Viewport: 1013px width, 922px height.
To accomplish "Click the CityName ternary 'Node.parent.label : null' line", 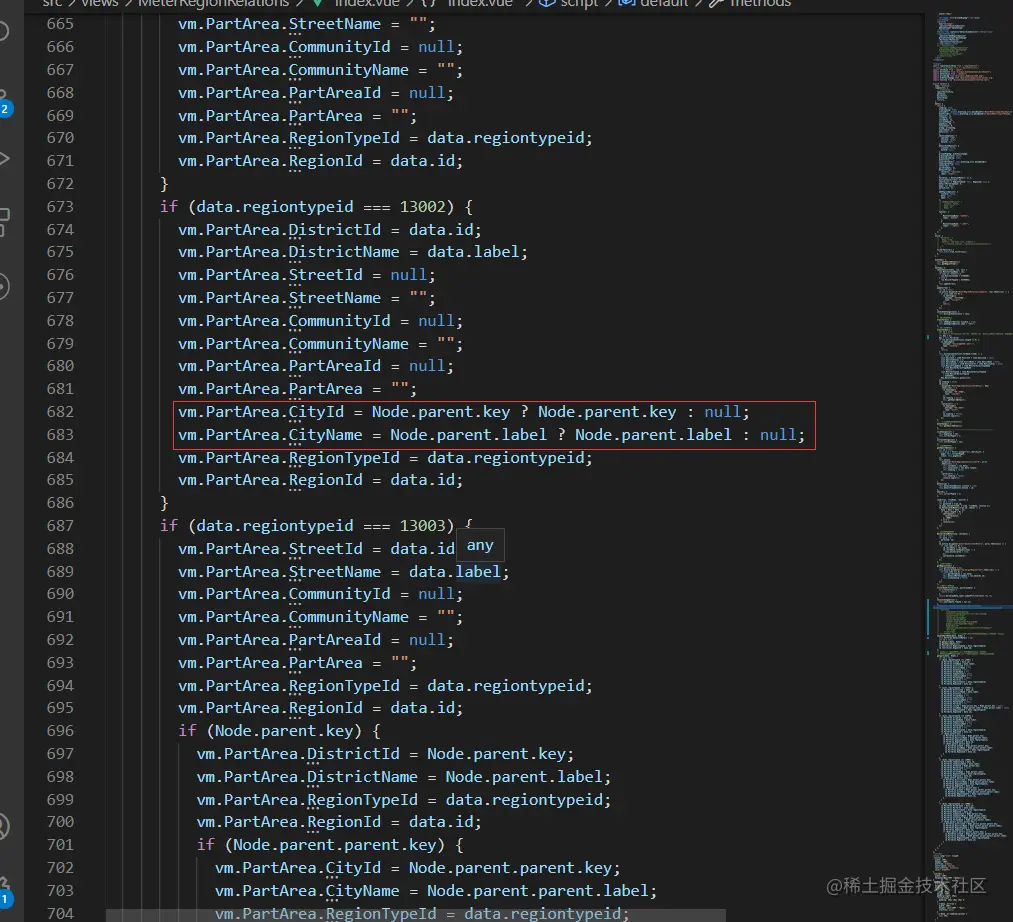I will click(492, 435).
